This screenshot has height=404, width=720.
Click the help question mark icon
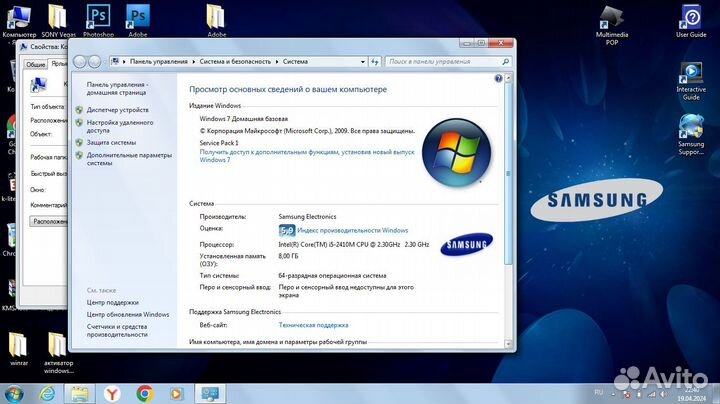coord(498,79)
